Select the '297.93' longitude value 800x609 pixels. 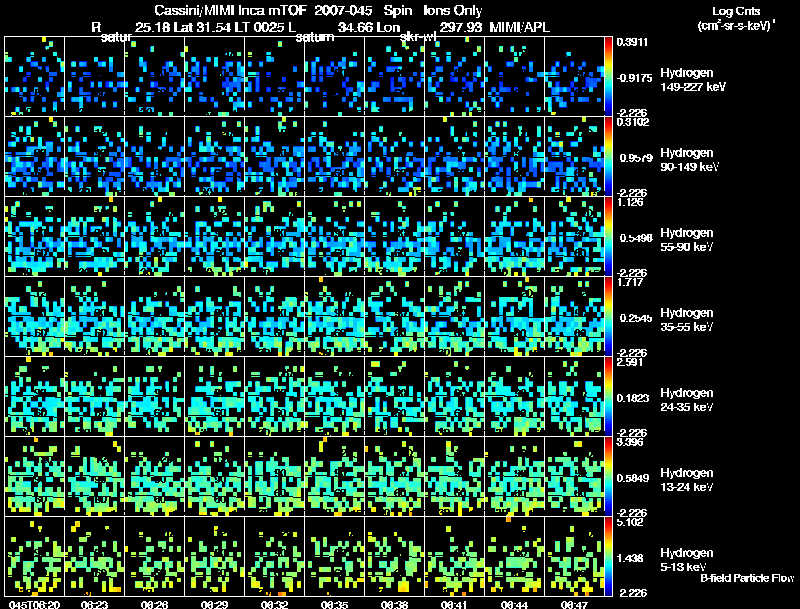(x=460, y=27)
